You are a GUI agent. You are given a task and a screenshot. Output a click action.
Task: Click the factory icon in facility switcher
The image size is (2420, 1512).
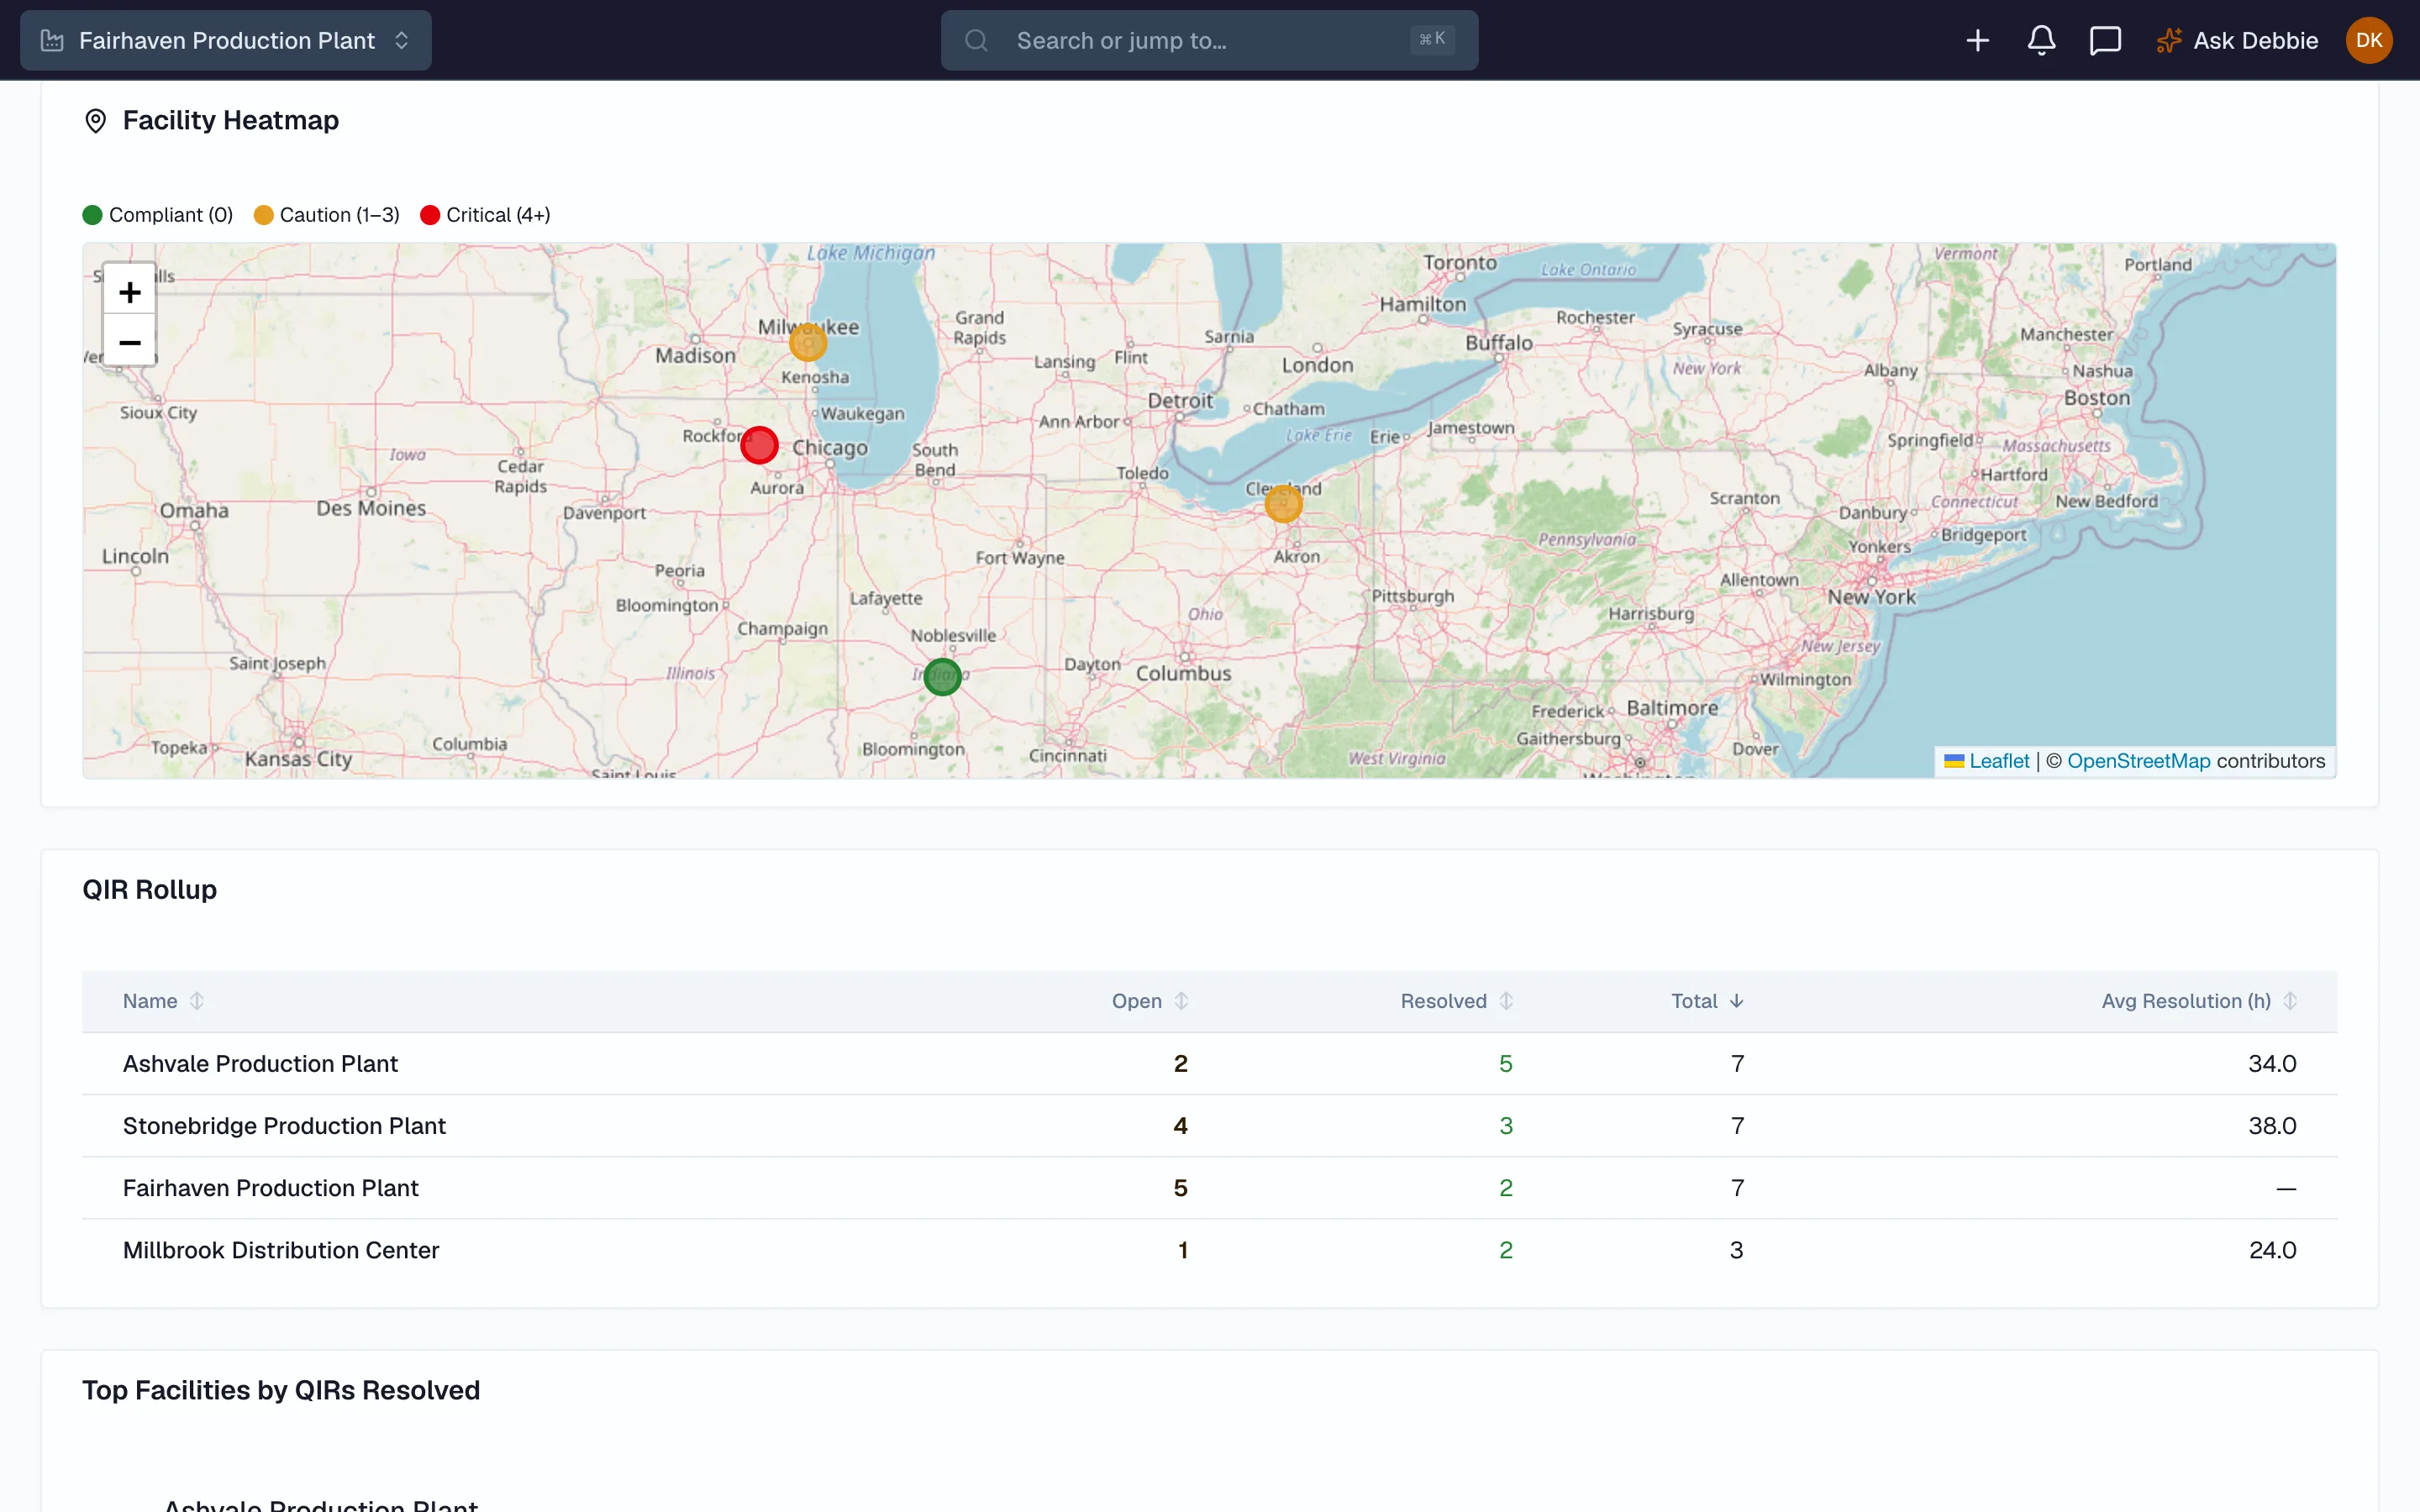[x=52, y=40]
